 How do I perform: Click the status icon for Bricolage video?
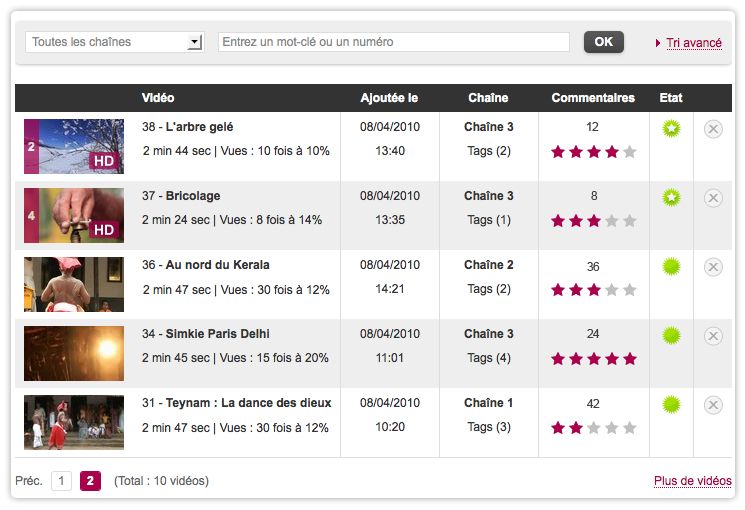point(671,197)
